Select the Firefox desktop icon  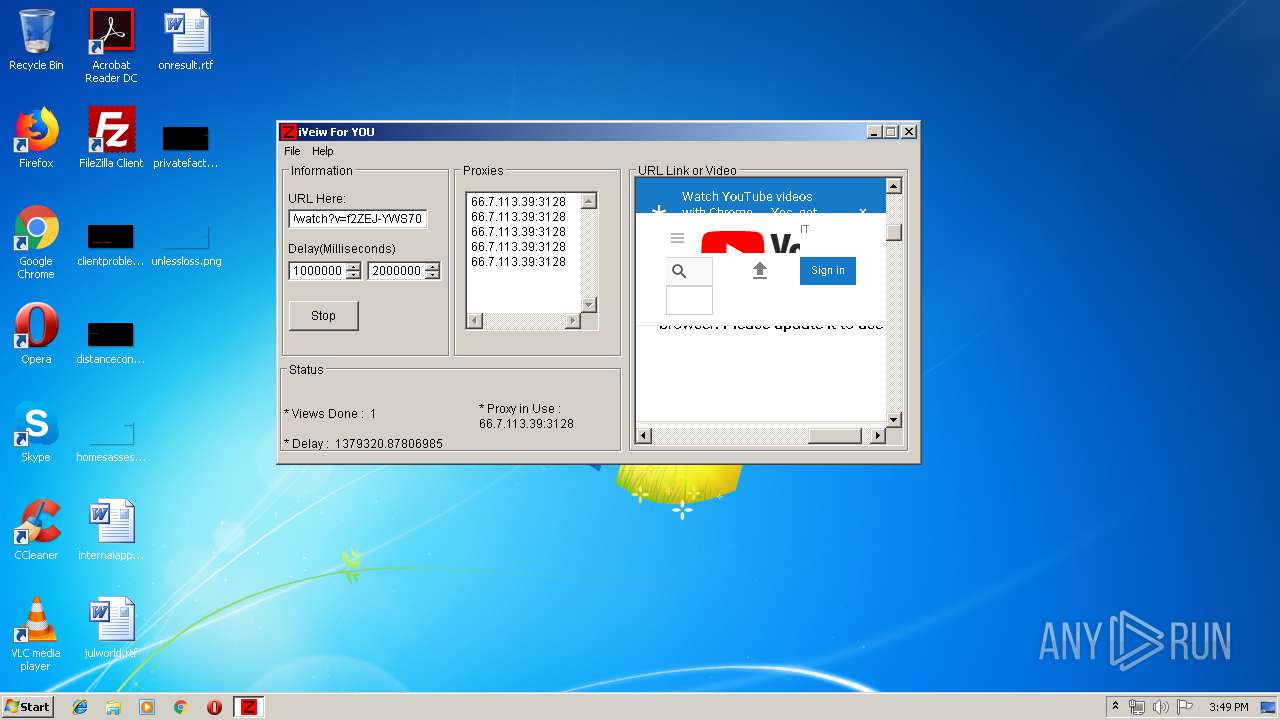point(36,139)
